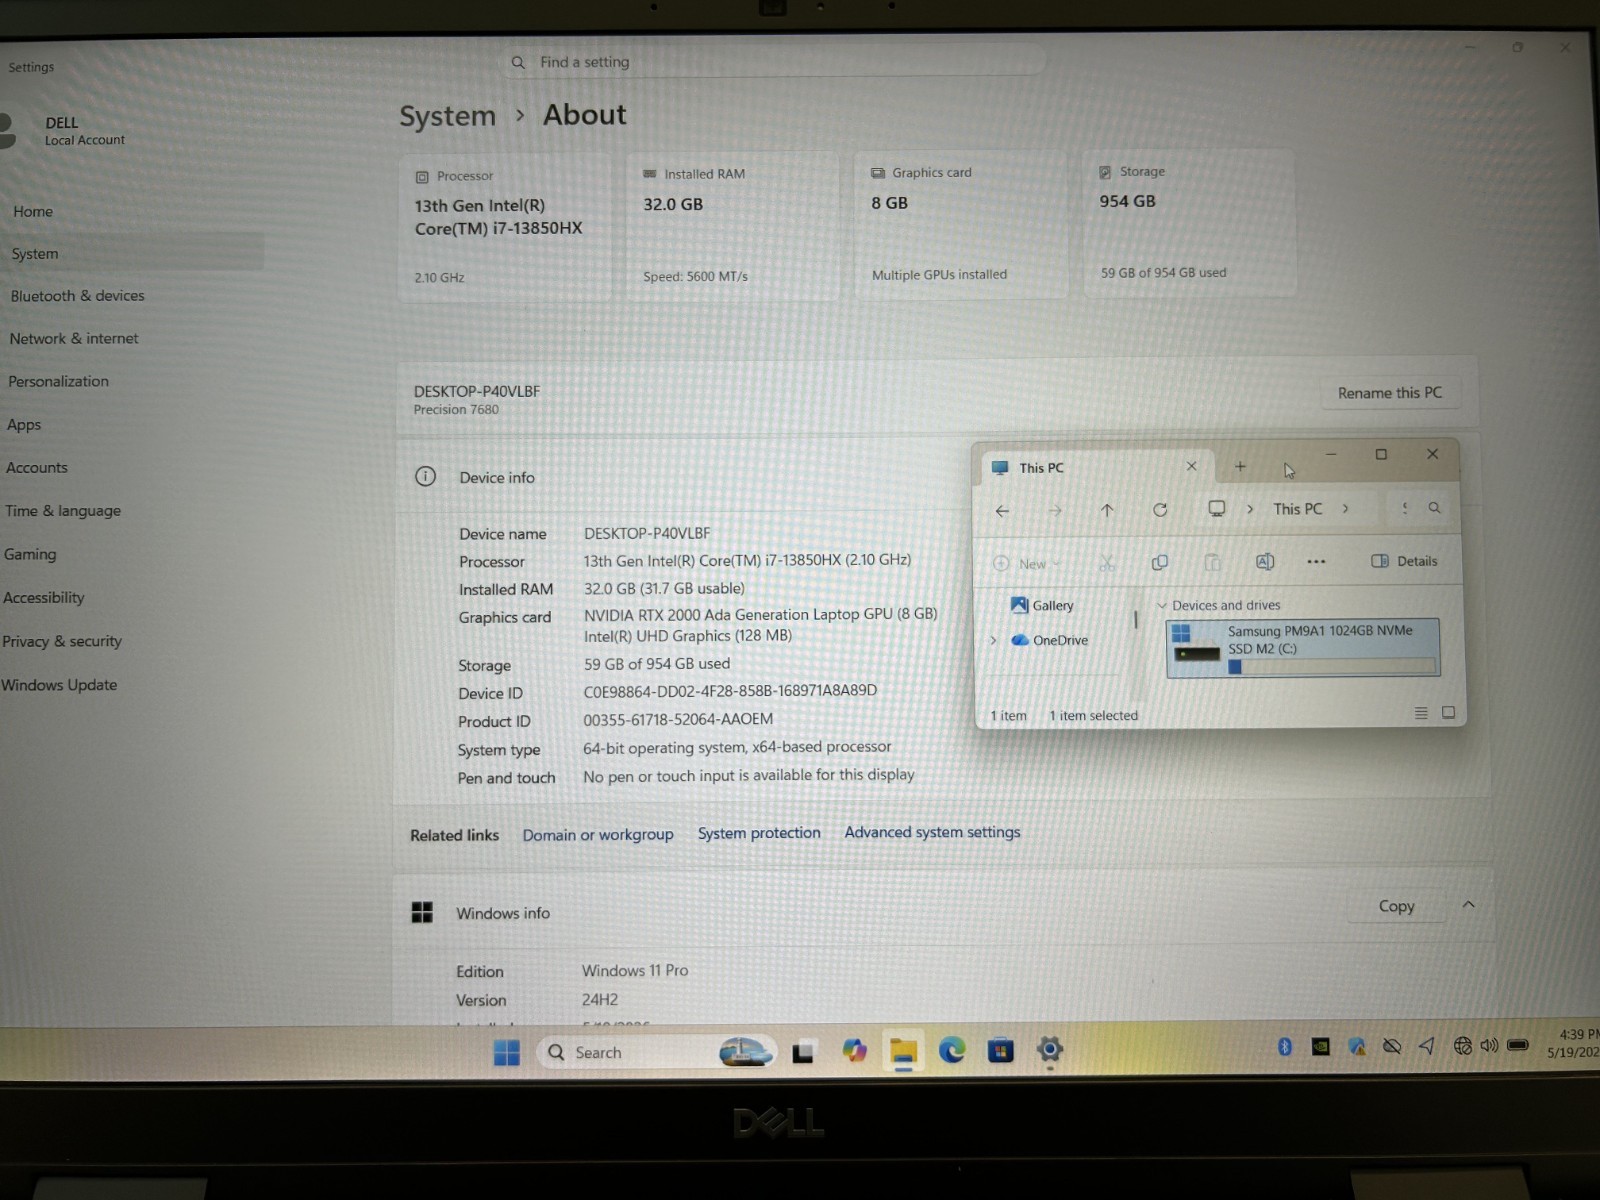The image size is (1600, 1200).
Task: Click Rename this PC button
Action: (x=1390, y=393)
